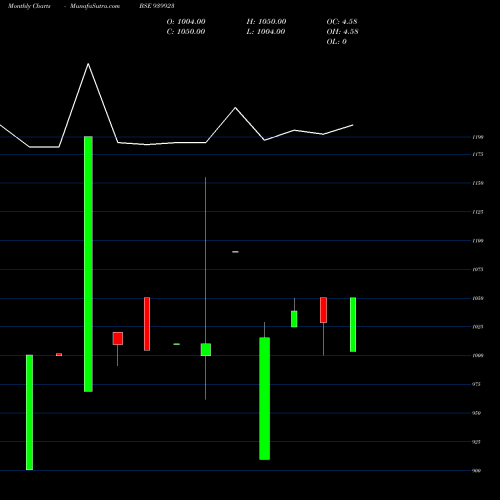
Task: Click the 1190 price axis label
Action: [x=478, y=137]
